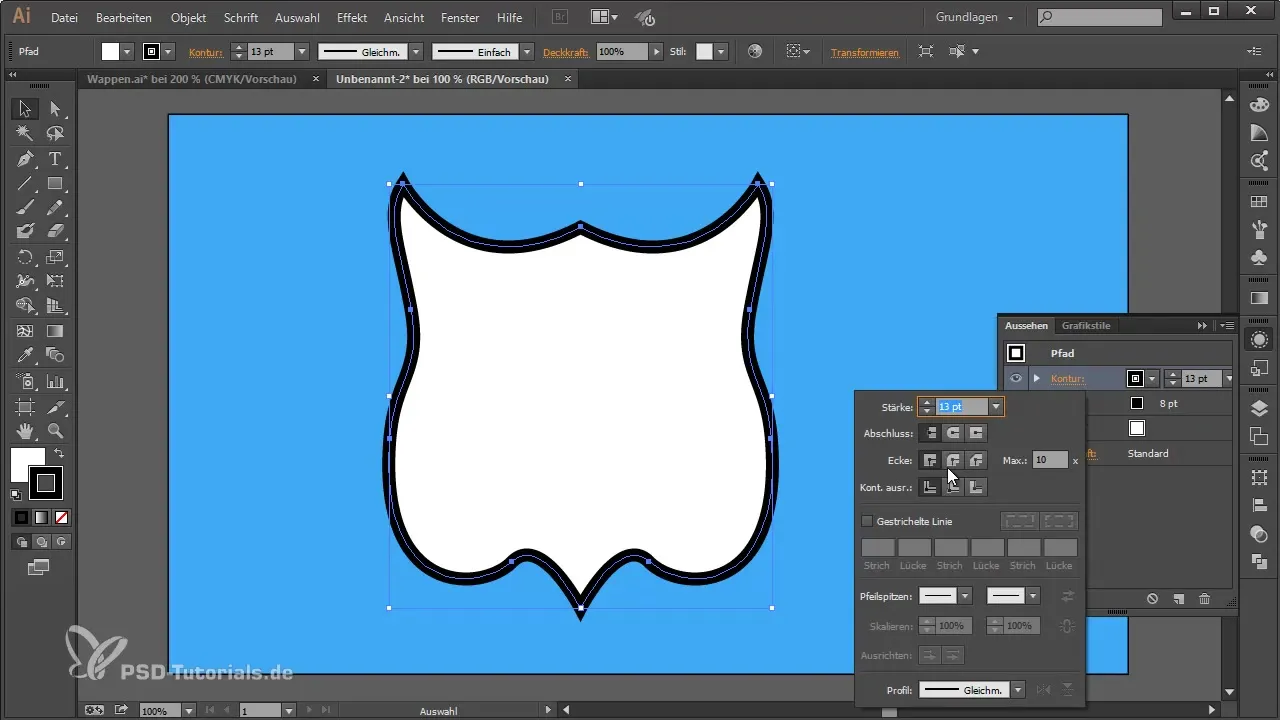Viewport: 1280px width, 720px height.
Task: Choose bevel join for Ecke
Action: tap(976, 460)
